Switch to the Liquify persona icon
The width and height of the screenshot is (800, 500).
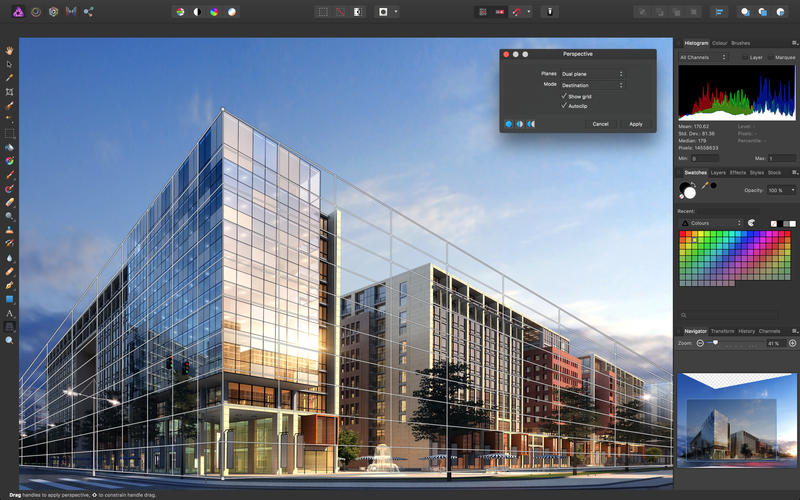pyautogui.click(x=34, y=11)
